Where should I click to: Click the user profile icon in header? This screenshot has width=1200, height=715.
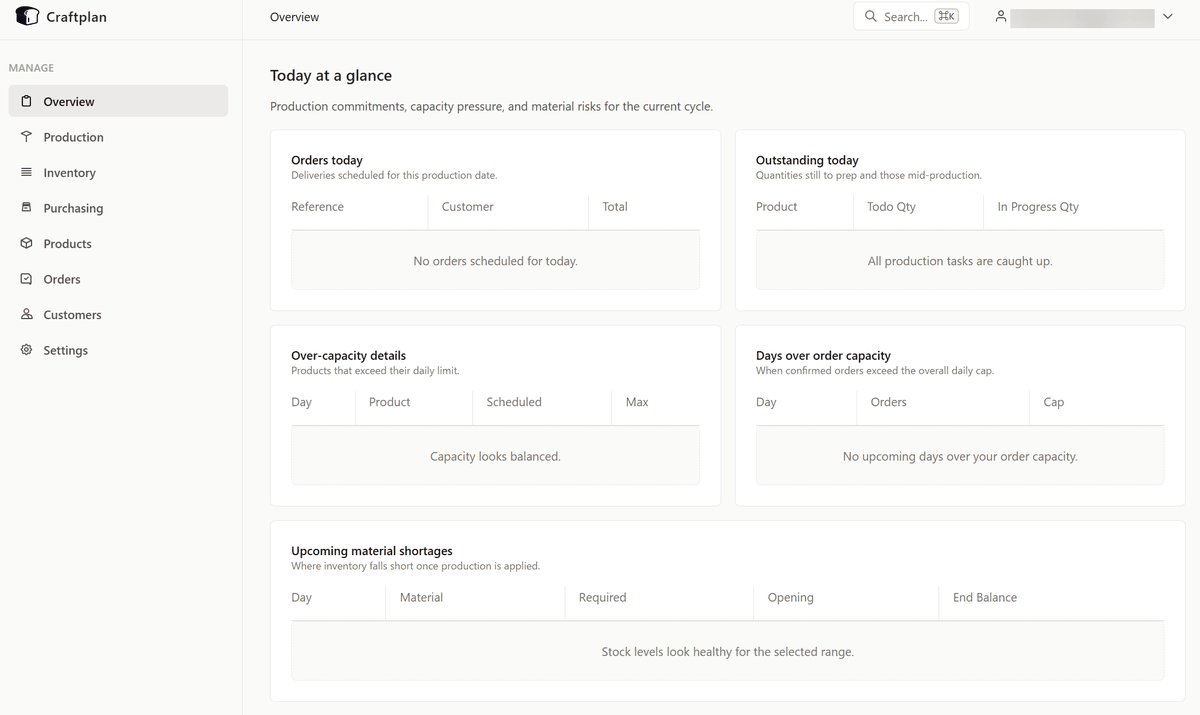(x=1000, y=17)
